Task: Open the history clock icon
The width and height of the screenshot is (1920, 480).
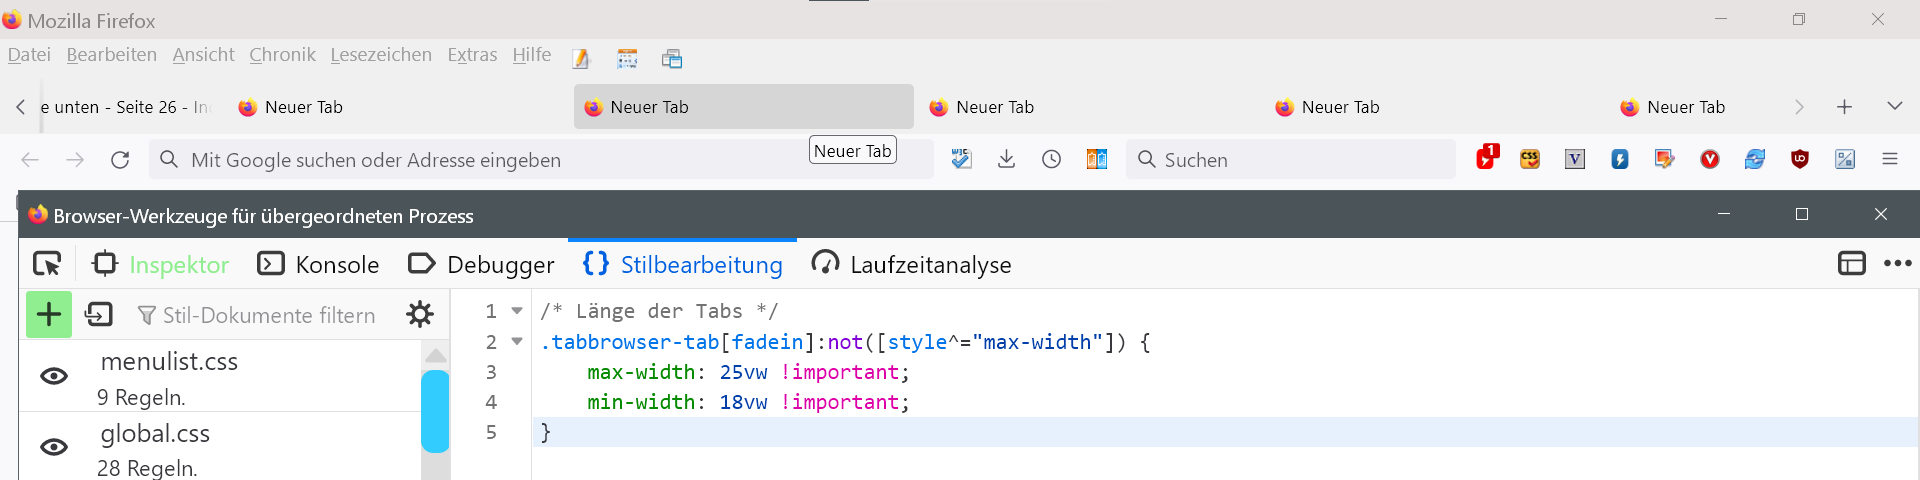Action: (x=1051, y=160)
